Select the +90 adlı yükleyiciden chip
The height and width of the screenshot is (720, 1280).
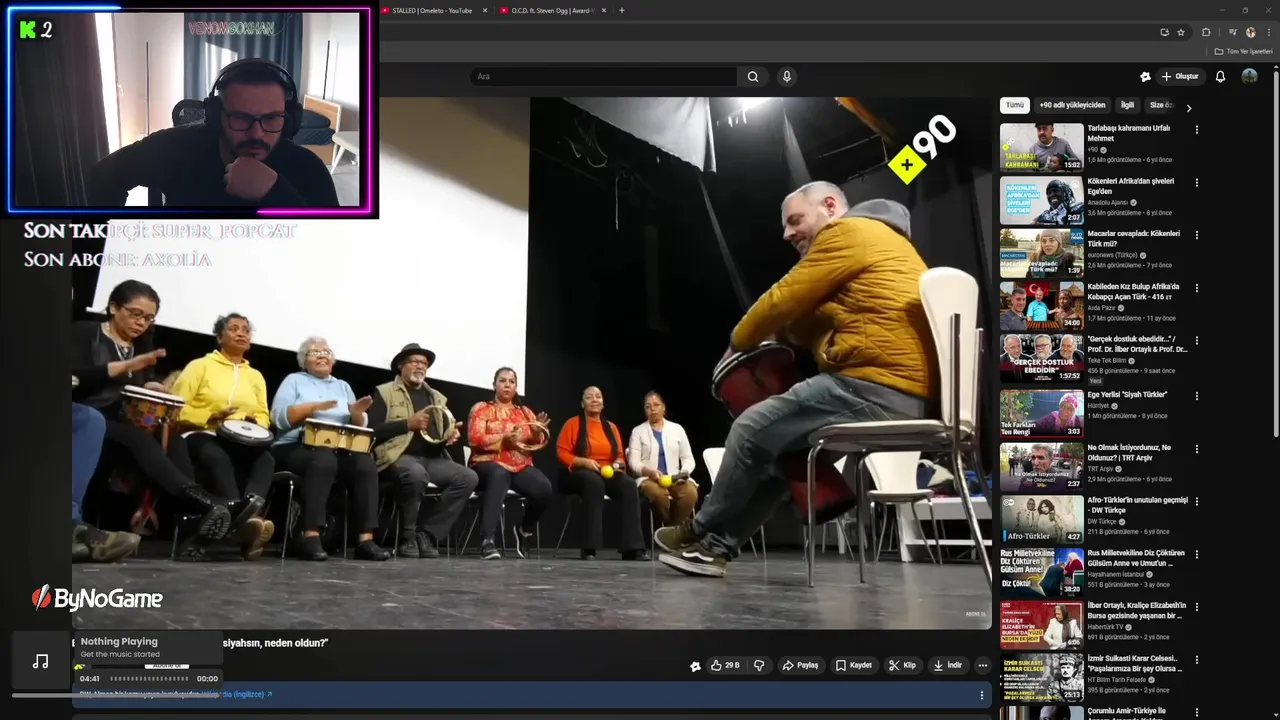[x=1072, y=105]
